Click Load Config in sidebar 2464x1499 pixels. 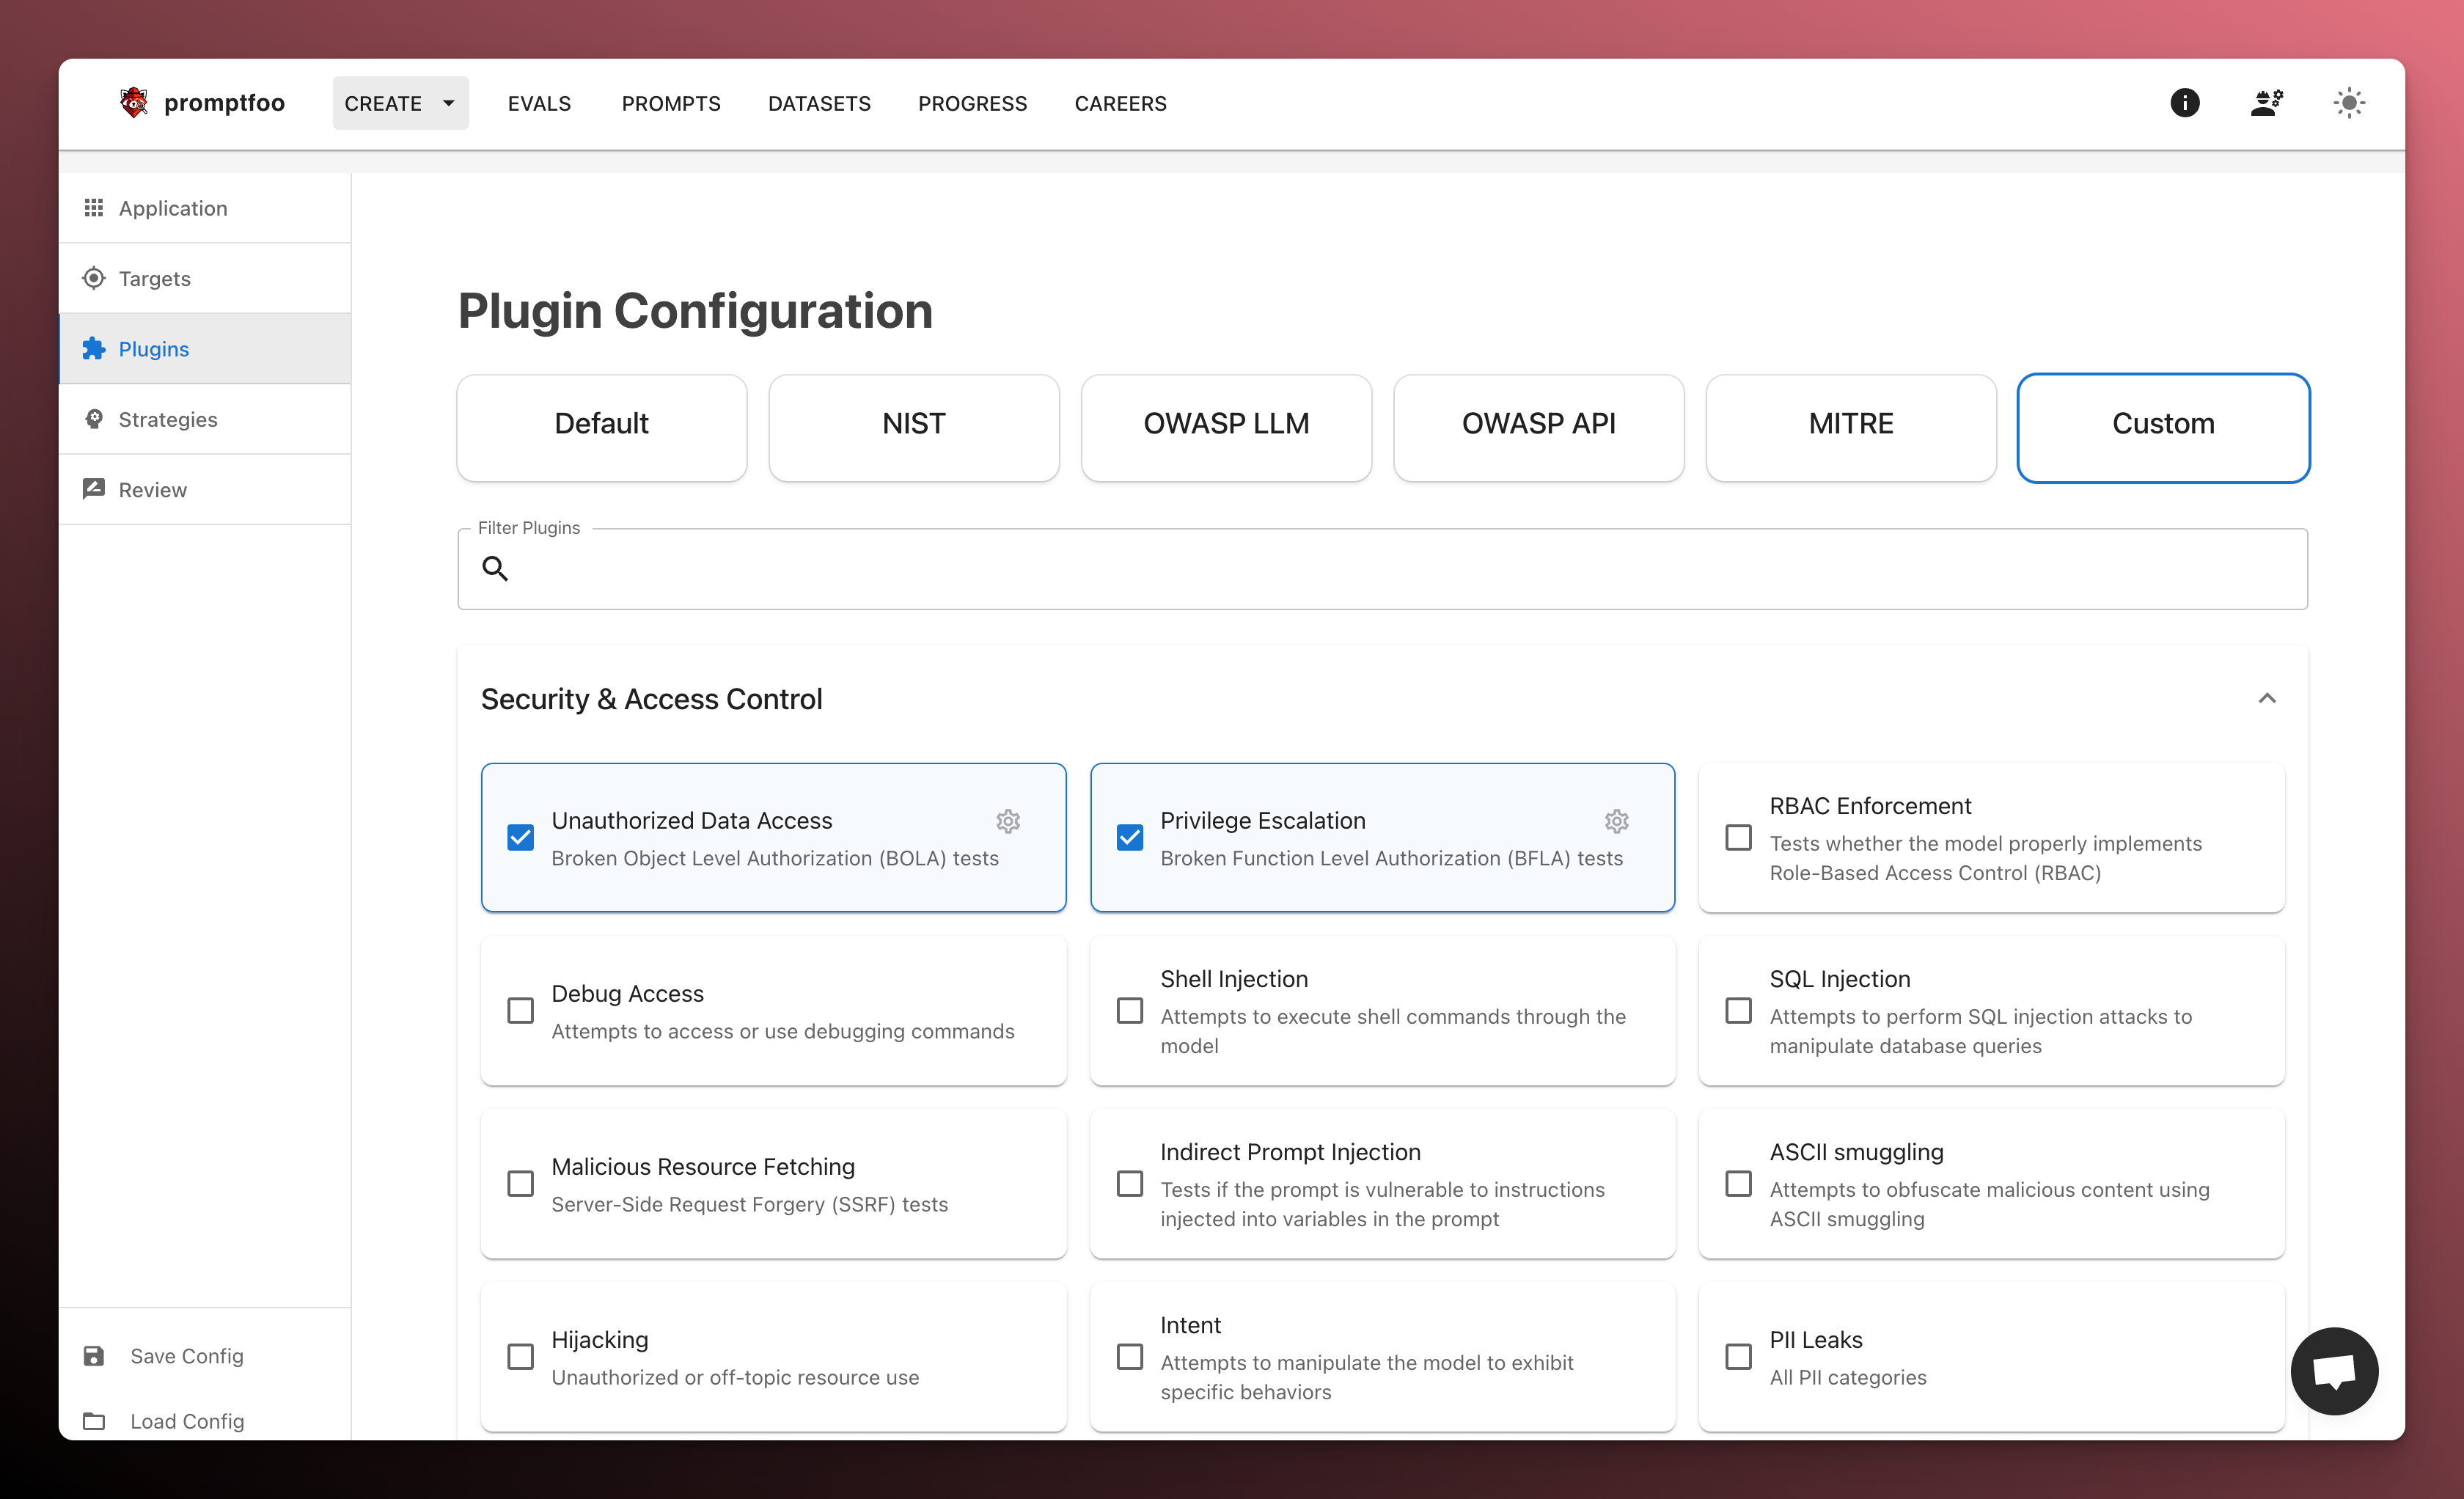click(186, 1421)
